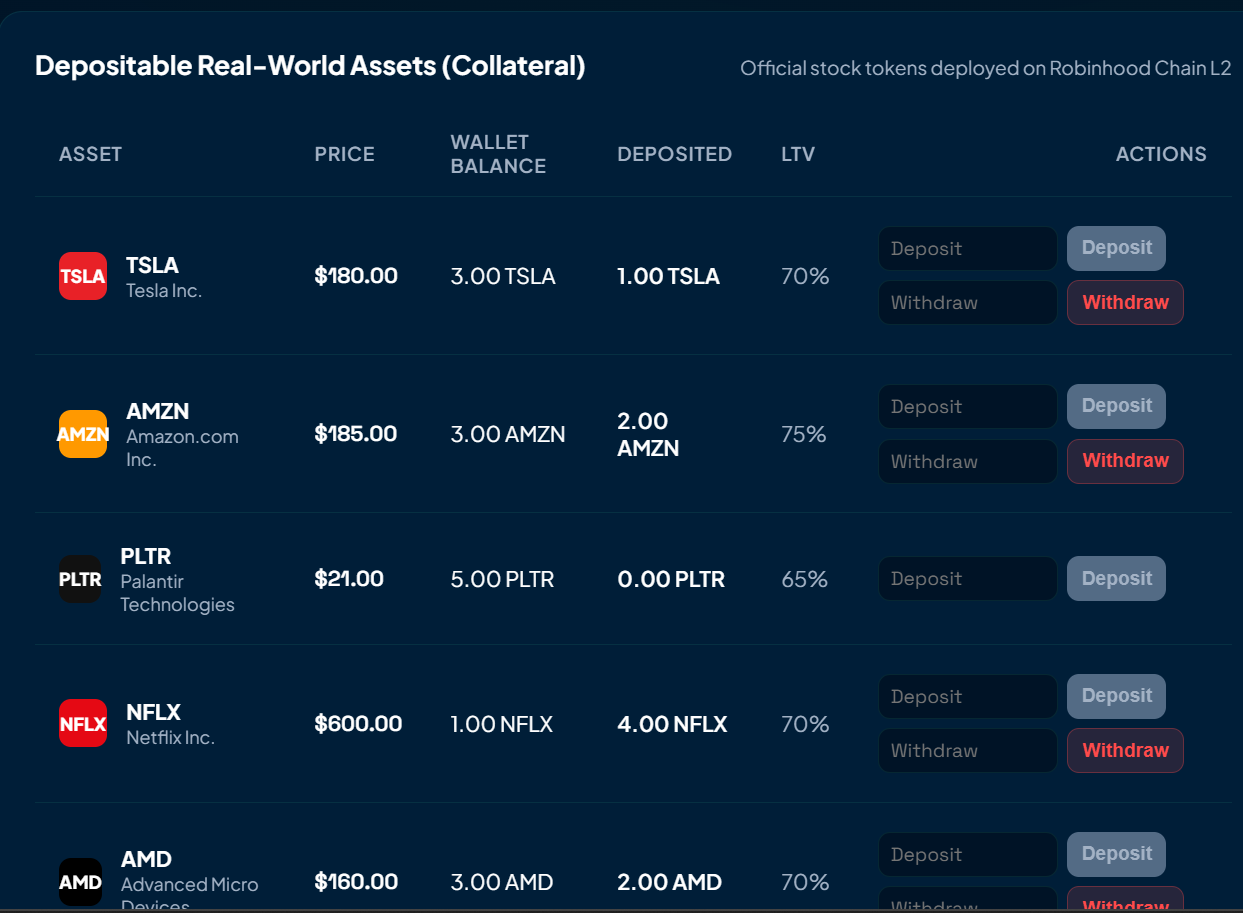Focus the NFLX Deposit amount field
This screenshot has width=1243, height=913.
pos(968,696)
